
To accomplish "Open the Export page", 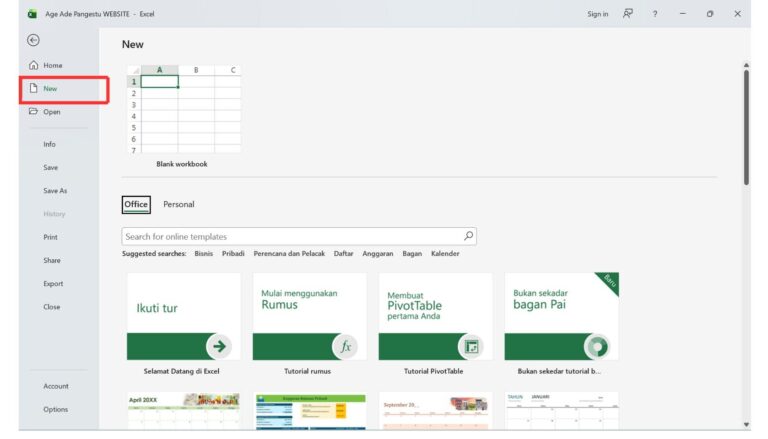I will point(53,284).
